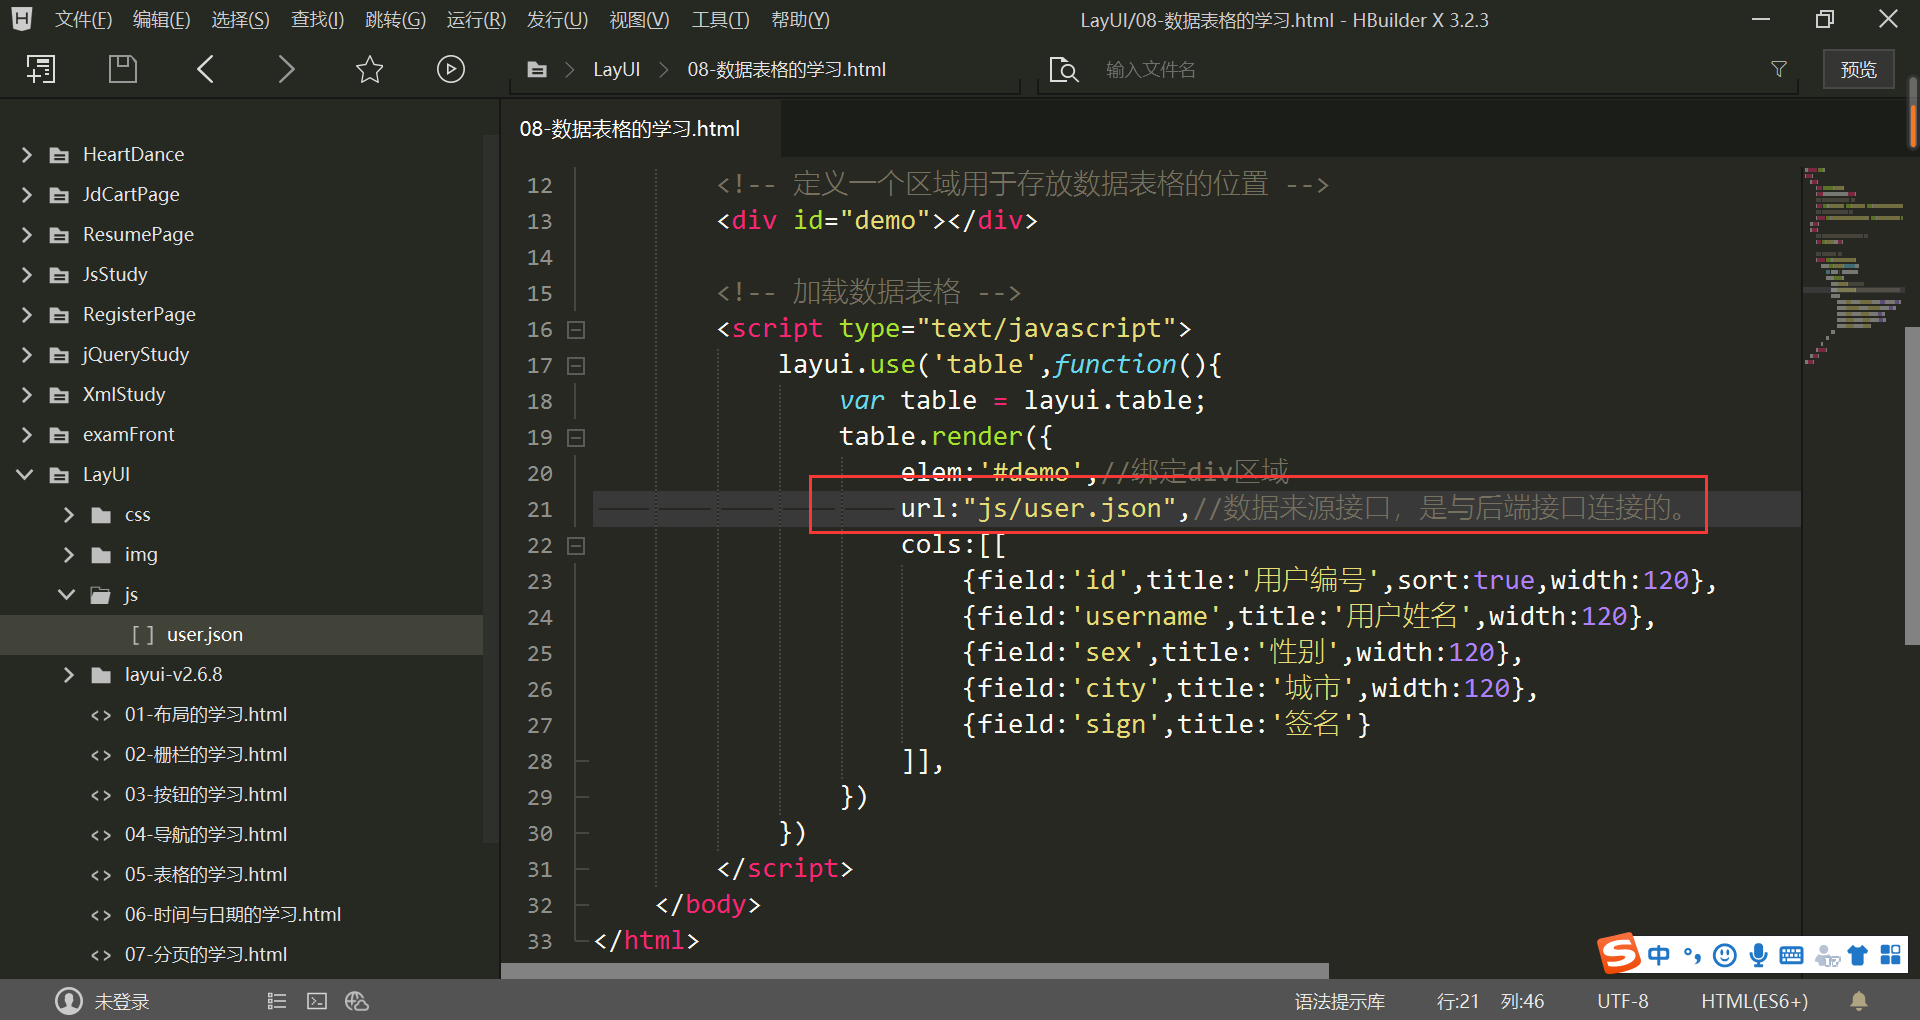Click the breadcrumb folder icon
Image resolution: width=1920 pixels, height=1020 pixels.
[537, 70]
